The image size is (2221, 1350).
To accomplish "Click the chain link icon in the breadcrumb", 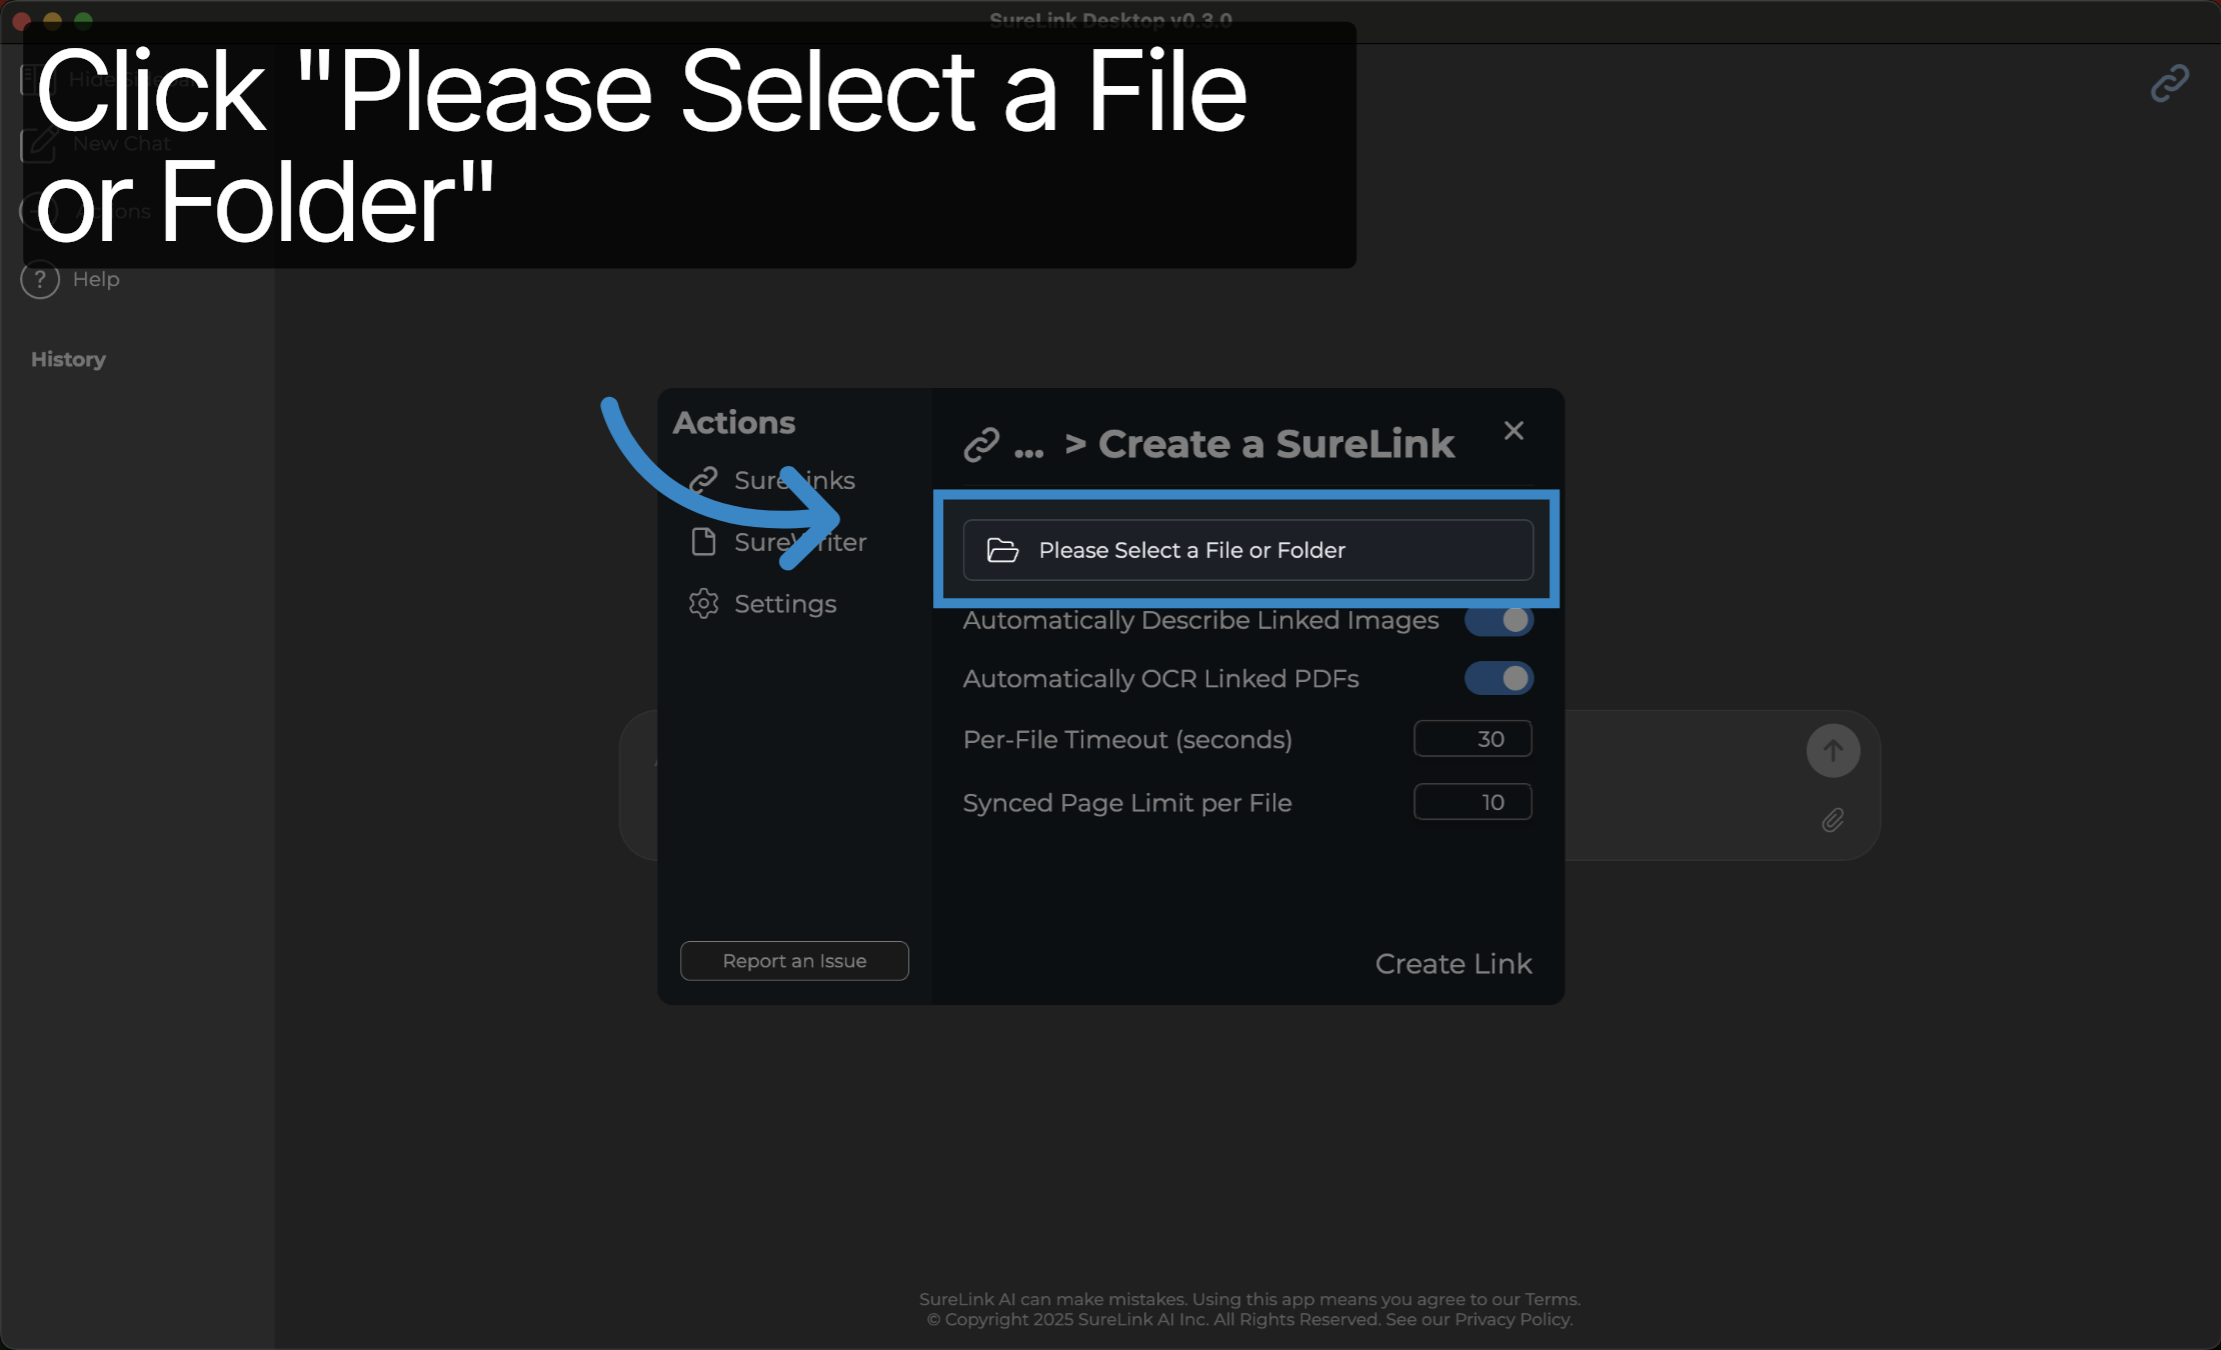I will point(981,444).
